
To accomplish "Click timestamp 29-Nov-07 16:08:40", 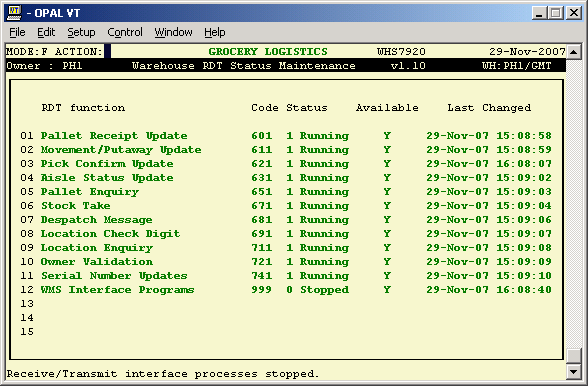I will [489, 290].
